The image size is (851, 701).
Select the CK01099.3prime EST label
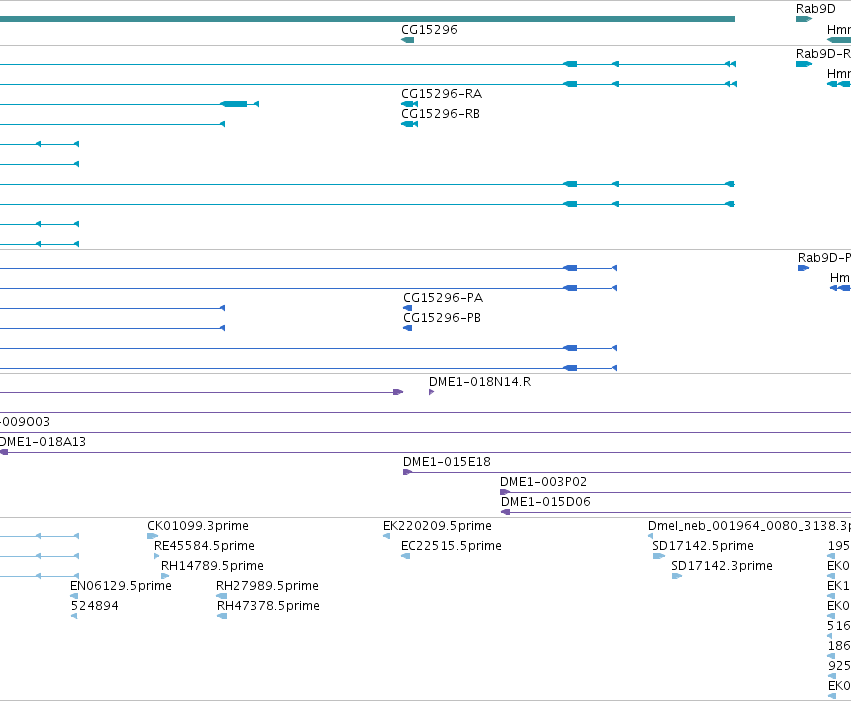pyautogui.click(x=198, y=526)
